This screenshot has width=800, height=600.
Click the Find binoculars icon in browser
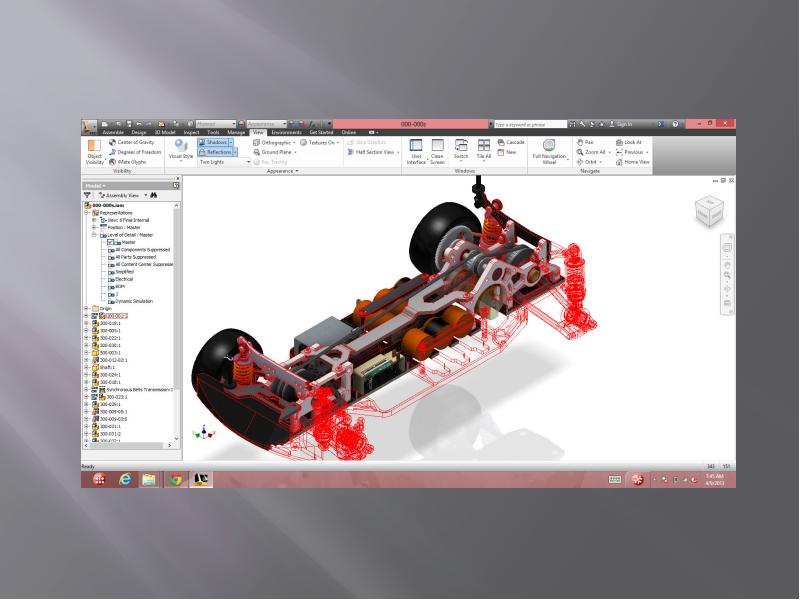(x=152, y=194)
